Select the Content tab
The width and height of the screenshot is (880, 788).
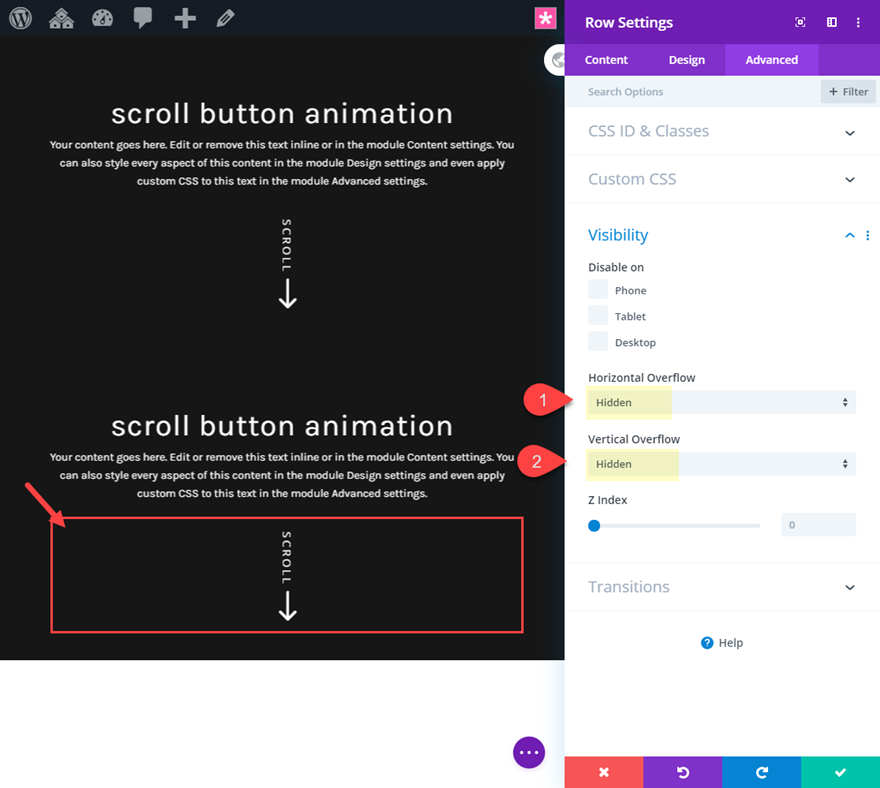606,60
